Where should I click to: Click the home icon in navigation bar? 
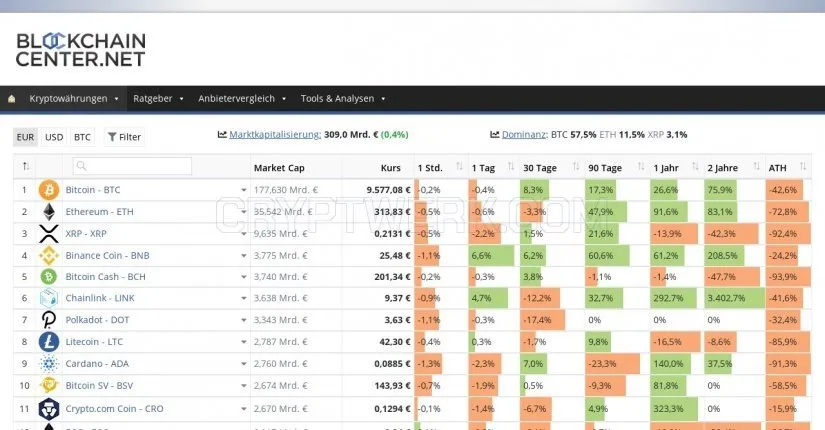pyautogui.click(x=12, y=98)
